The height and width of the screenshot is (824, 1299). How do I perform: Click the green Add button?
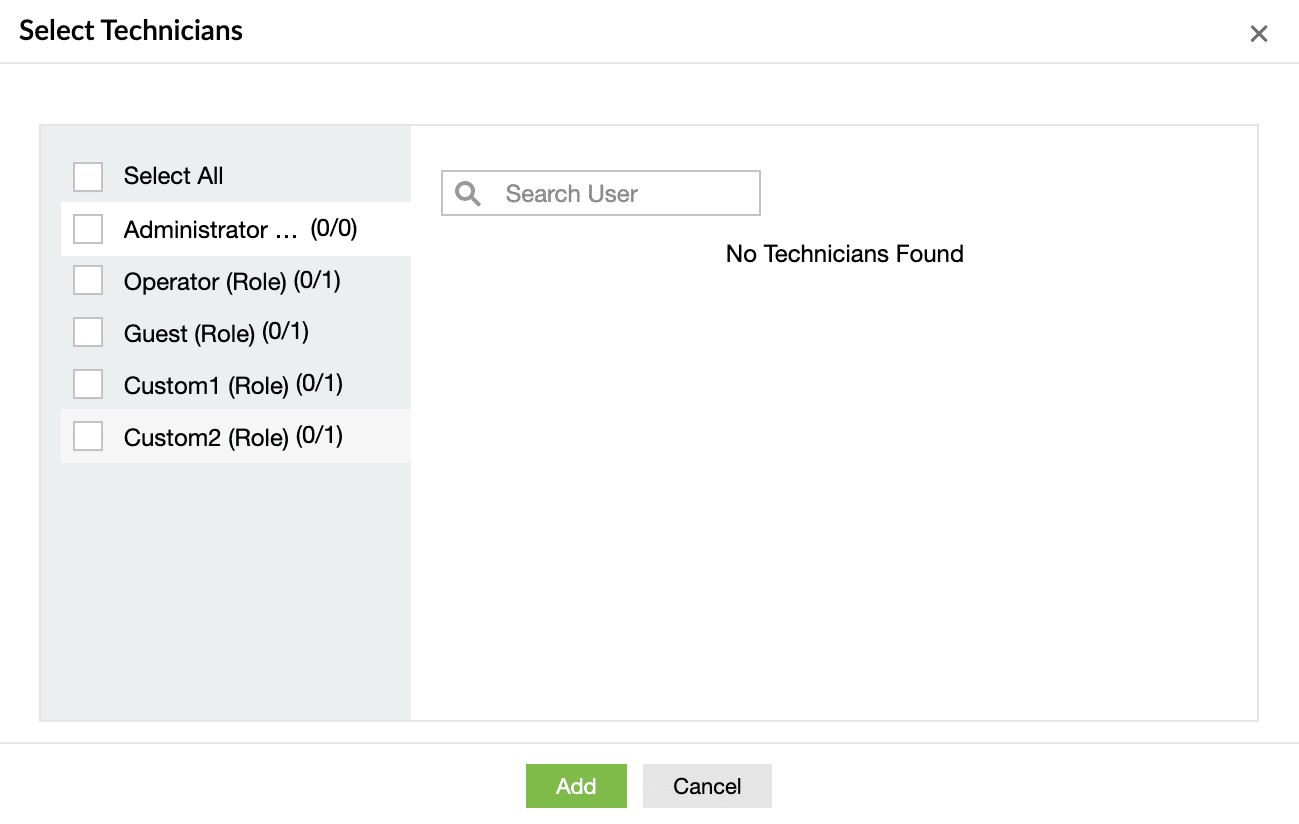576,786
